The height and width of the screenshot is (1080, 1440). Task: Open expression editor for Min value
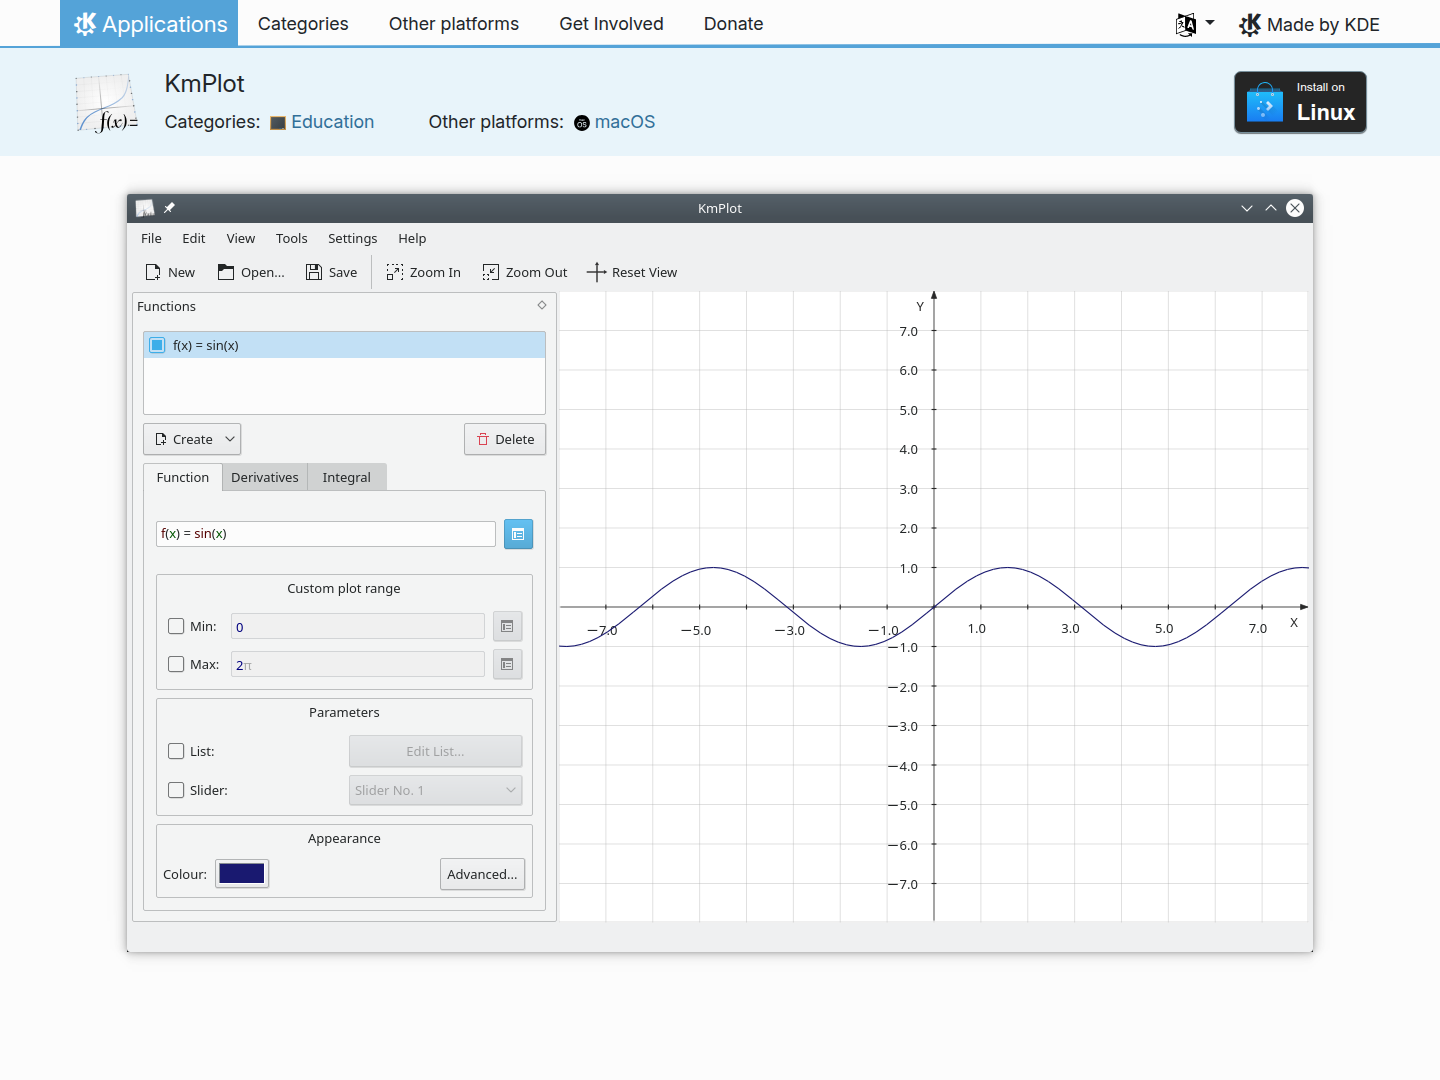click(507, 626)
